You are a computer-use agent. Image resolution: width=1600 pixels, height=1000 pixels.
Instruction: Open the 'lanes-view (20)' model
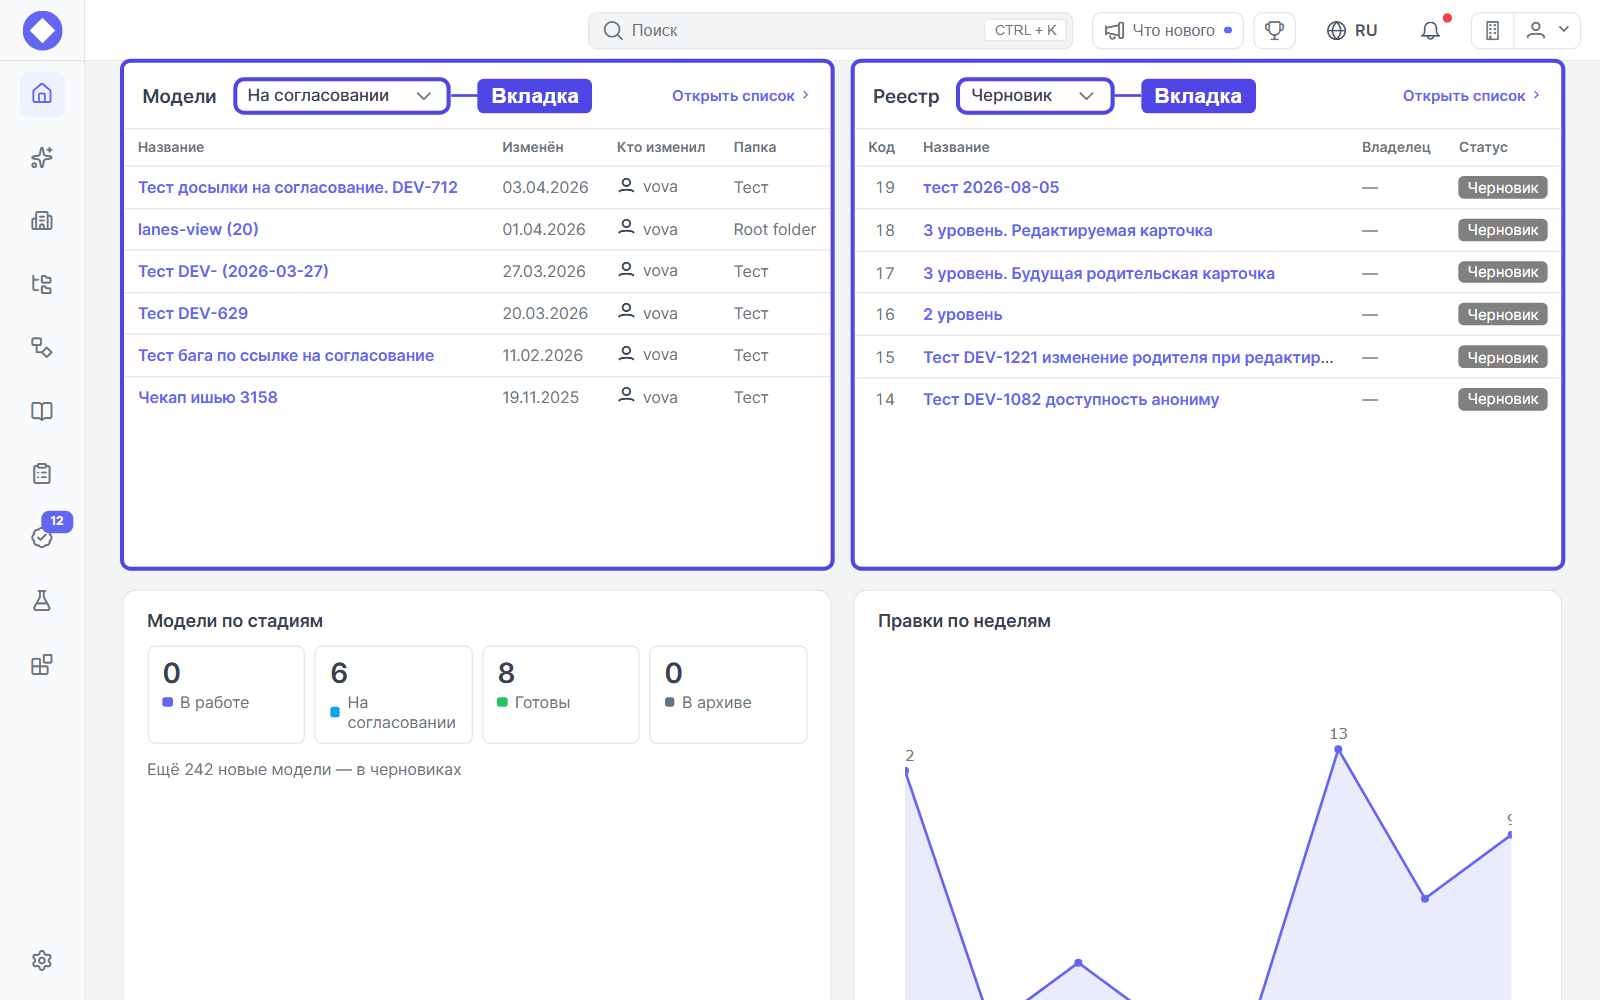198,229
